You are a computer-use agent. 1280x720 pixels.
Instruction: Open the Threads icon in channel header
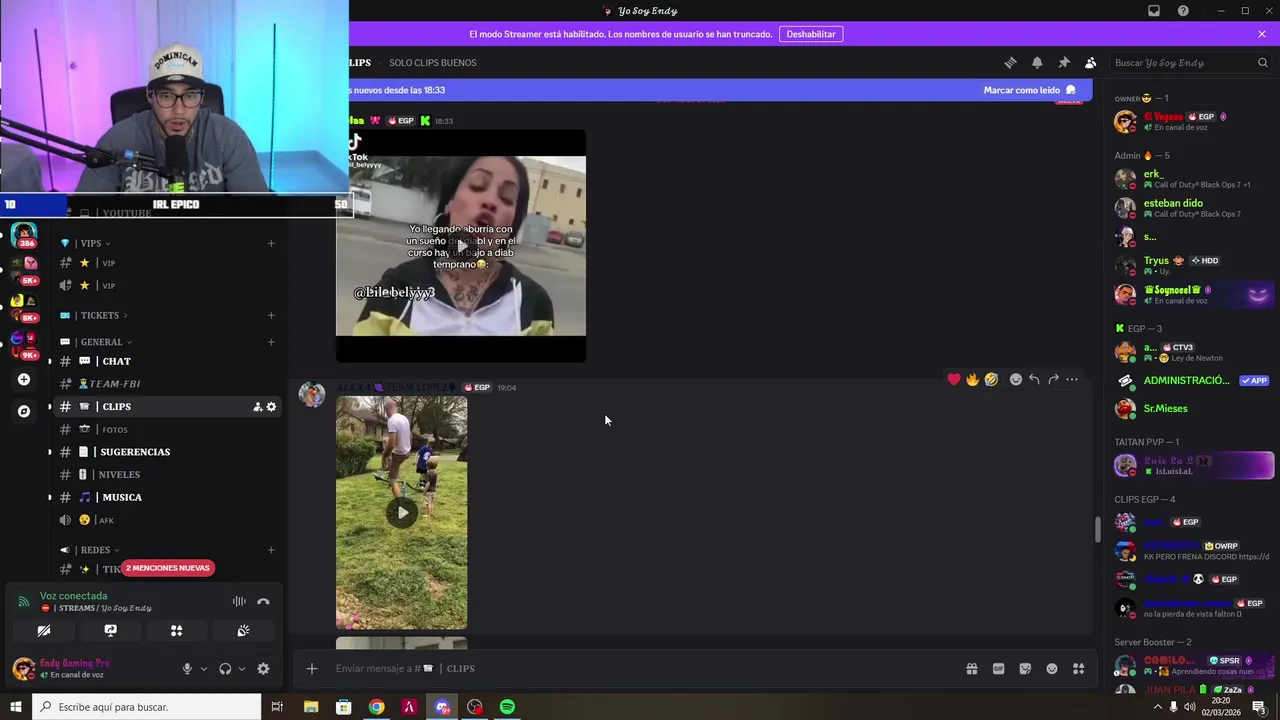(1010, 63)
